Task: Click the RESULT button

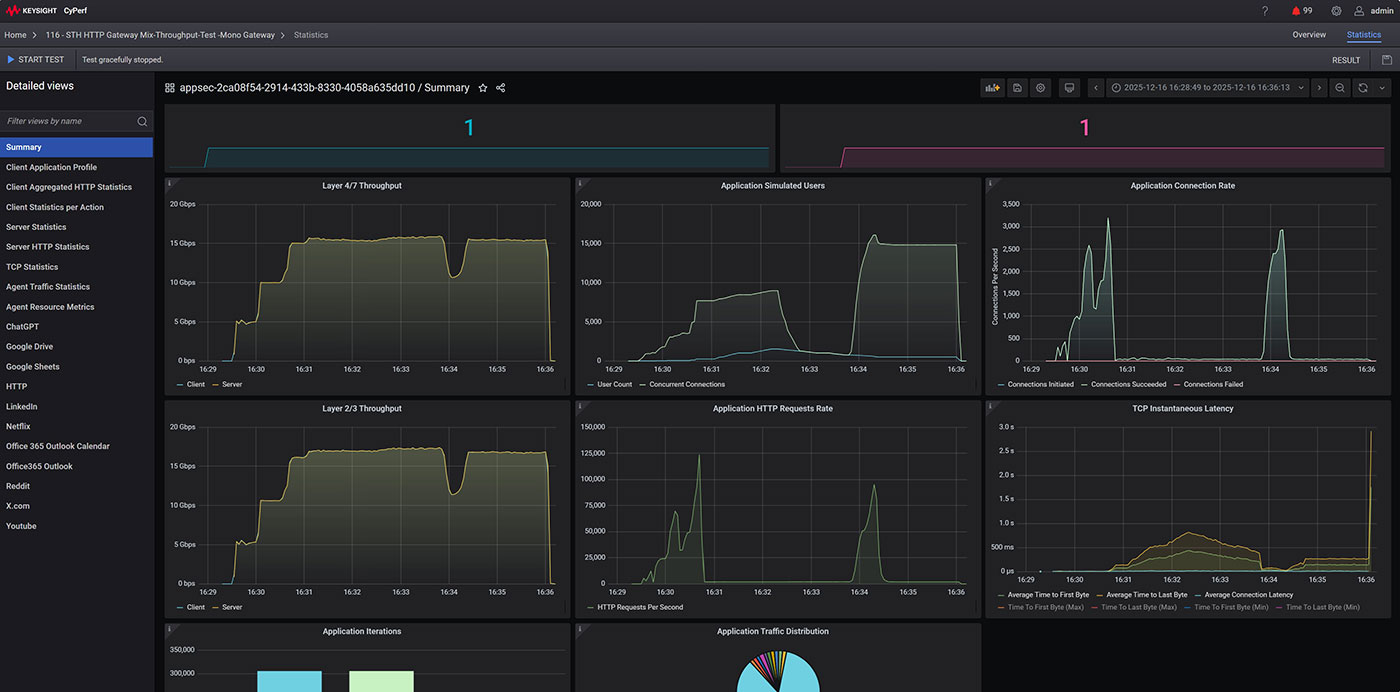Action: coord(1346,60)
